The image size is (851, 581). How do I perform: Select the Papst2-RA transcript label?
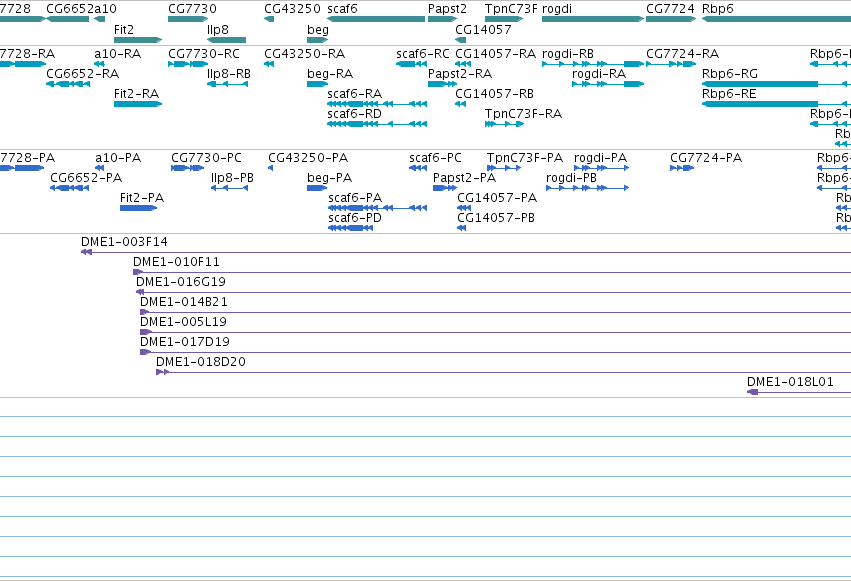pyautogui.click(x=460, y=74)
